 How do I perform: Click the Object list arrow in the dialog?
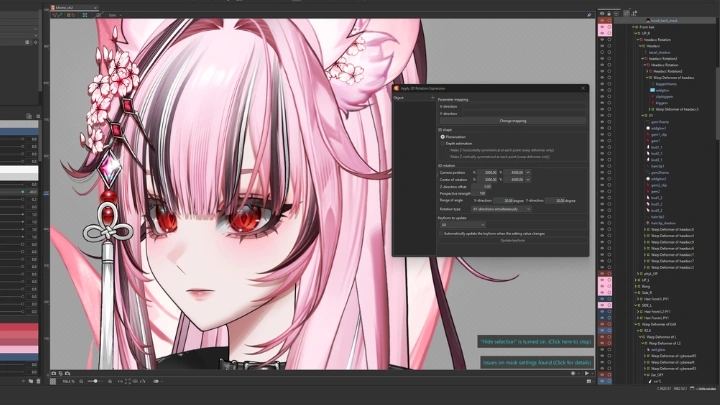point(433,98)
